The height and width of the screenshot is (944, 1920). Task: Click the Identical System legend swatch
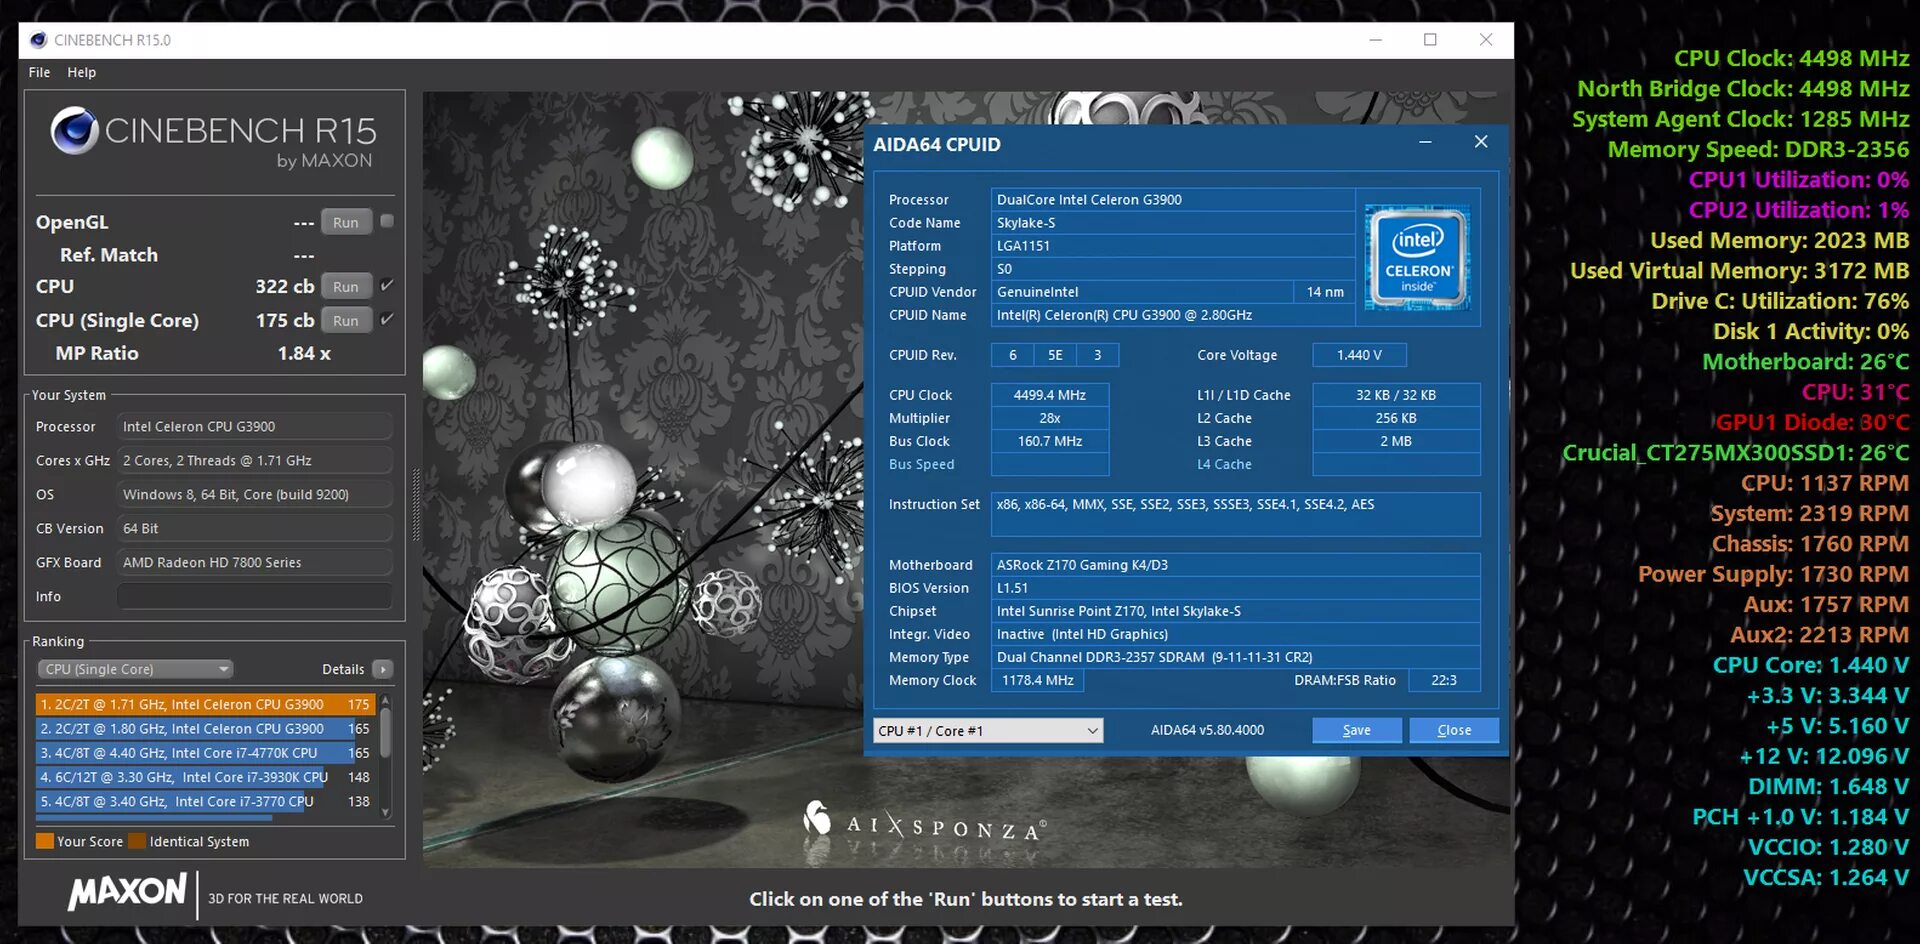coord(137,841)
